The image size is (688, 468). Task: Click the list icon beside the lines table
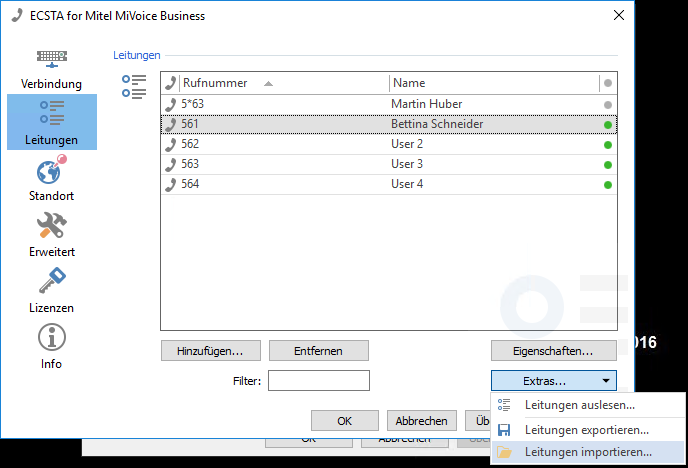coord(133,86)
